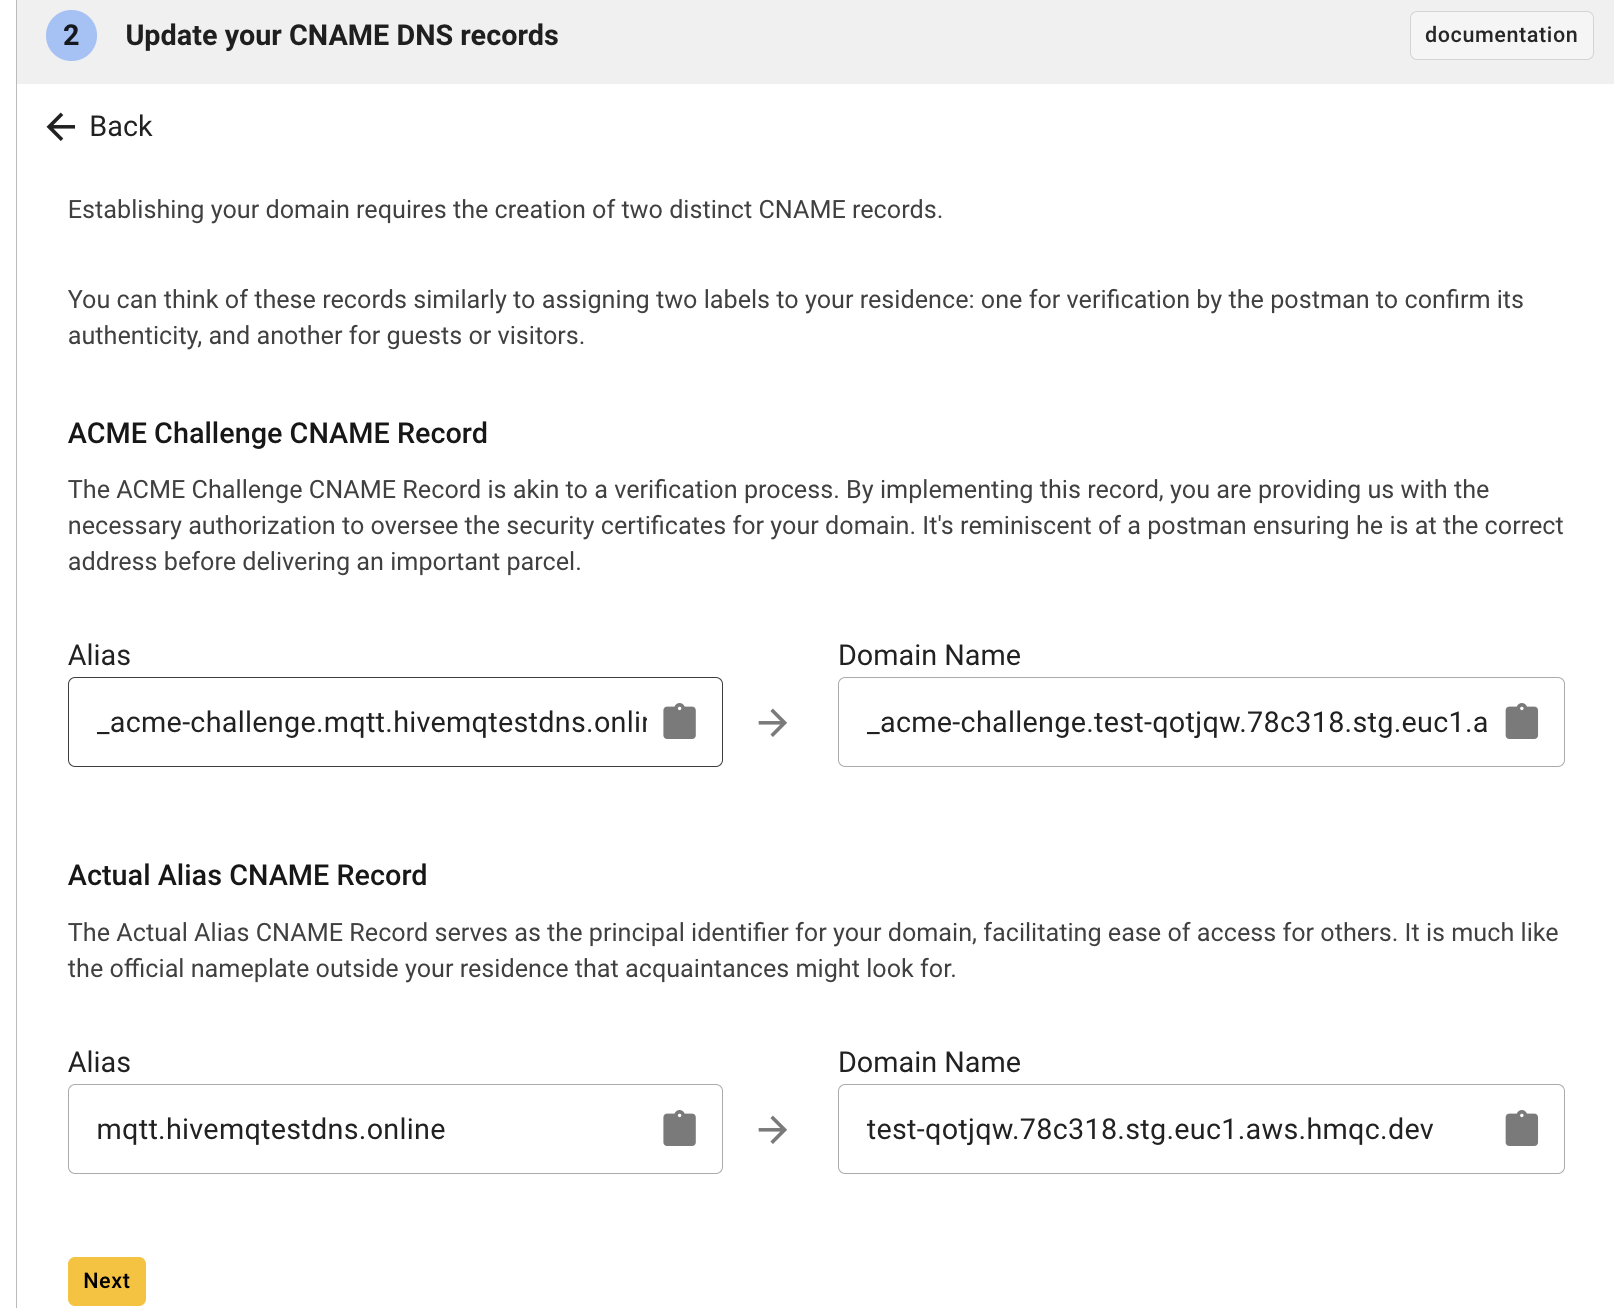
Task: Click the 'principal identifier for your domain' paragraph
Action: tap(813, 950)
